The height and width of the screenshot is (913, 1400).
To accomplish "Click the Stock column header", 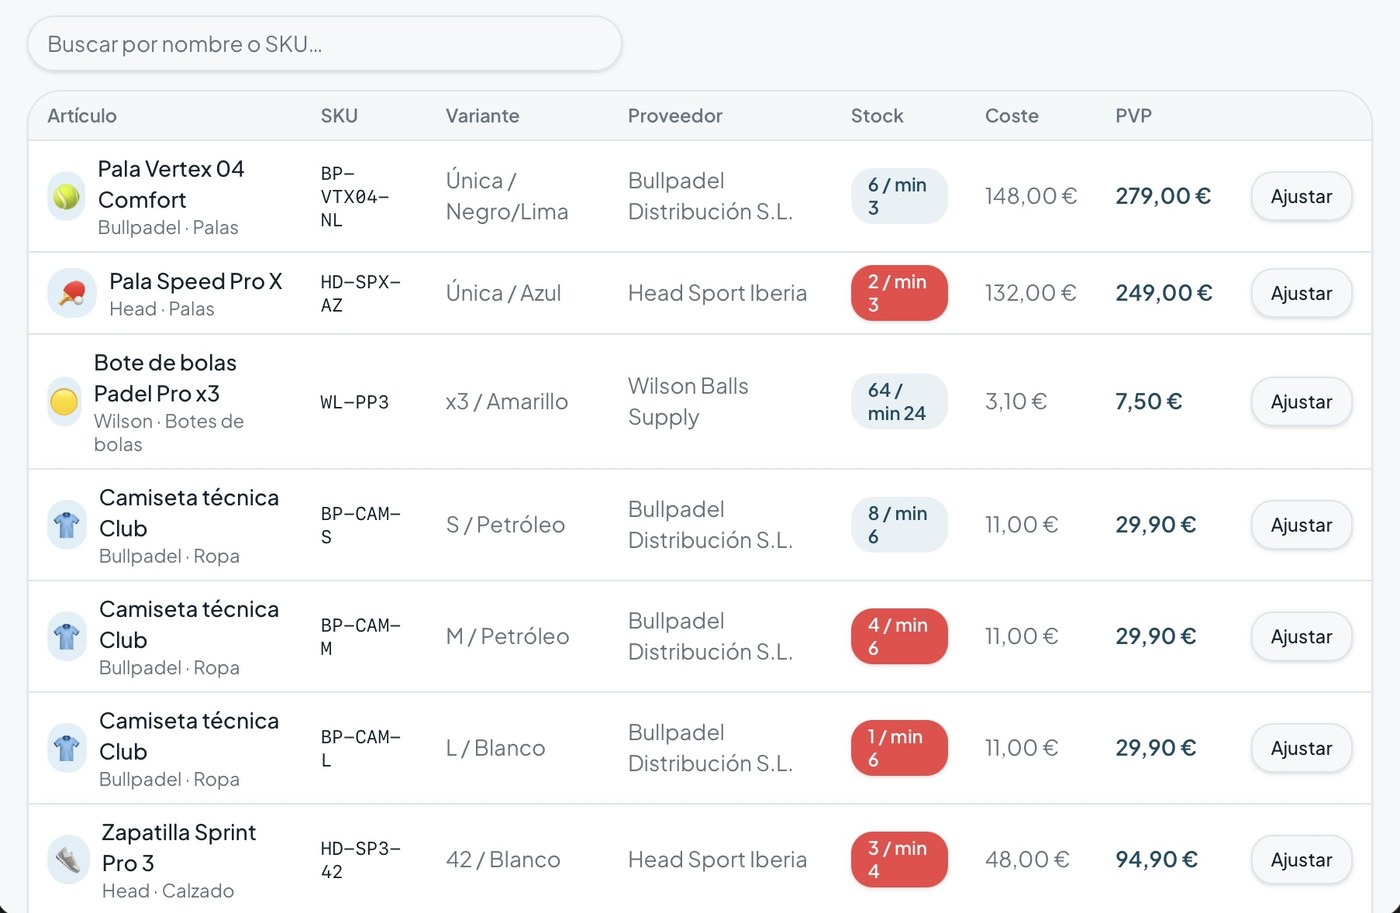I will (x=877, y=116).
